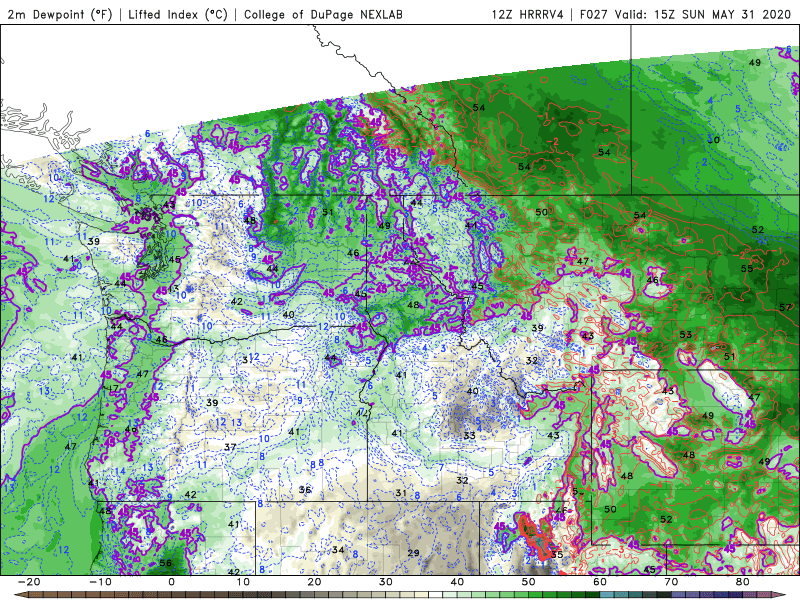Click the "Lifted Index (°C)" title text
Viewport: 800px width, 600px height.
click(178, 14)
